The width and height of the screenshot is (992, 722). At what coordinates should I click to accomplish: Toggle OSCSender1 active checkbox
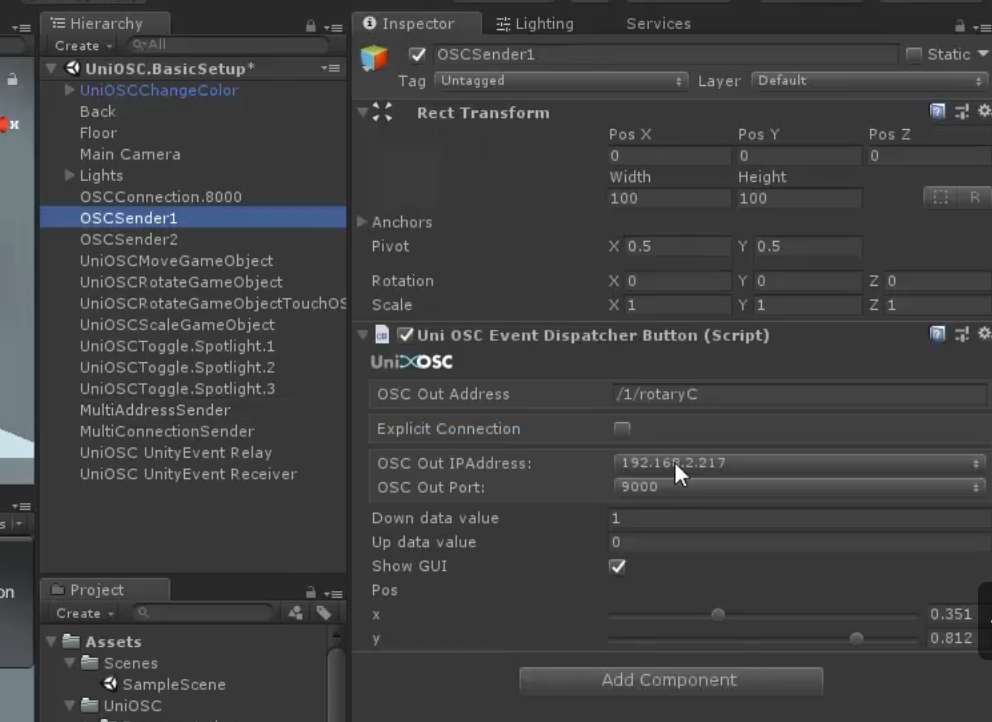[x=418, y=54]
